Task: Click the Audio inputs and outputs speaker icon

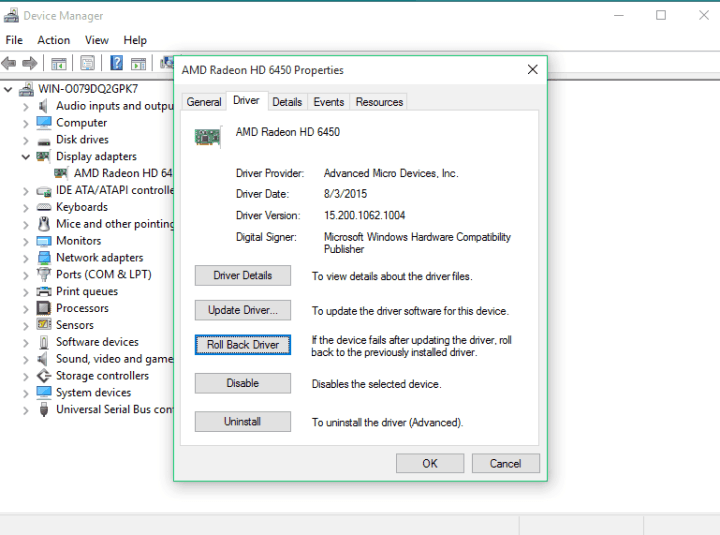Action: coord(43,106)
